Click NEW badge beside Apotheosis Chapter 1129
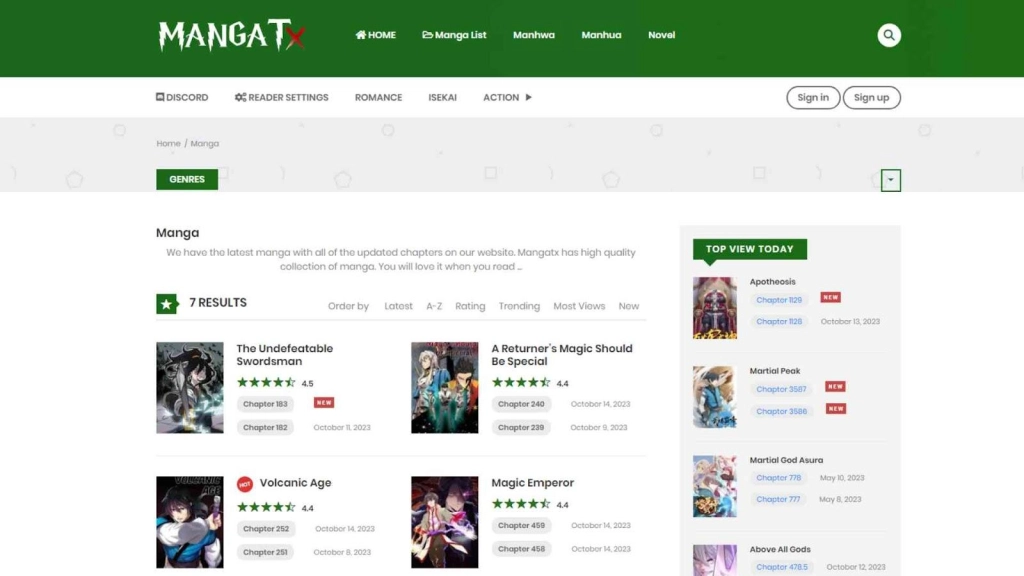 click(x=830, y=297)
